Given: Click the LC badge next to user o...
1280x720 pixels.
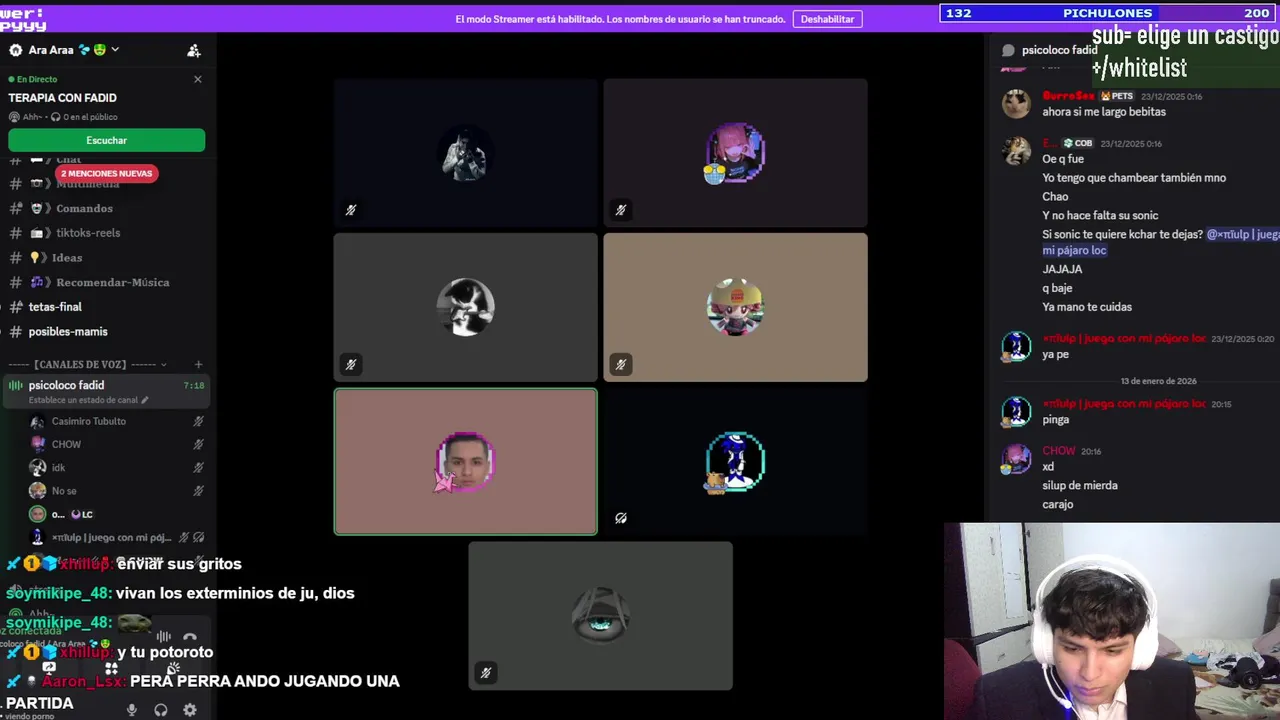Looking at the screenshot, I should 82,515.
